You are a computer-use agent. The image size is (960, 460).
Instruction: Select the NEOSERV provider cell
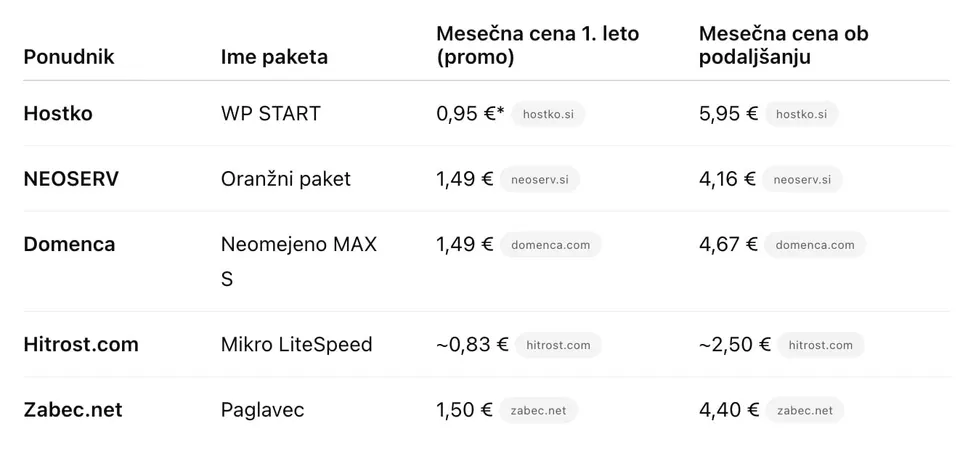point(71,179)
